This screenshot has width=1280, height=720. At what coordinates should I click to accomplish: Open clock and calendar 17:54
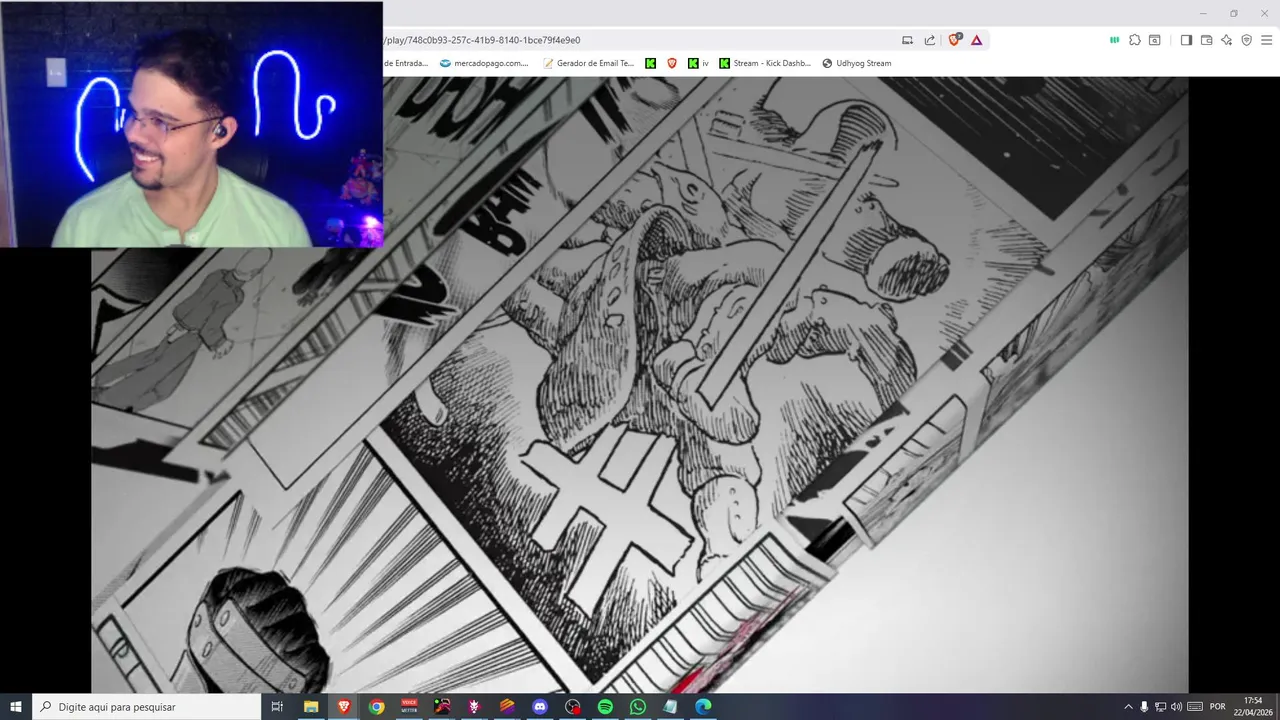point(1253,707)
